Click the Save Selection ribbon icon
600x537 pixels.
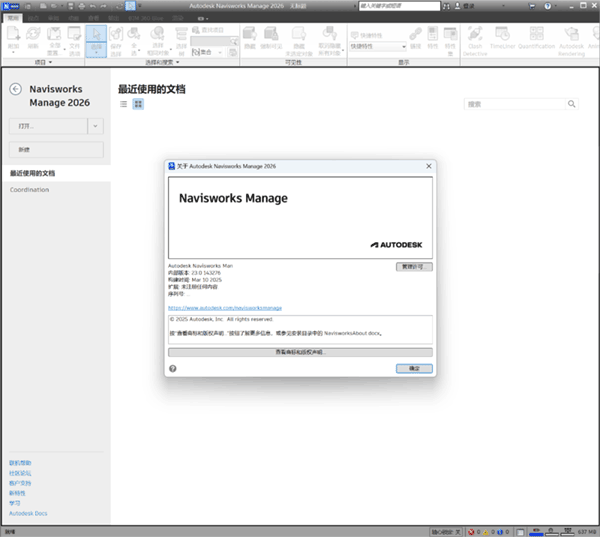116,34
